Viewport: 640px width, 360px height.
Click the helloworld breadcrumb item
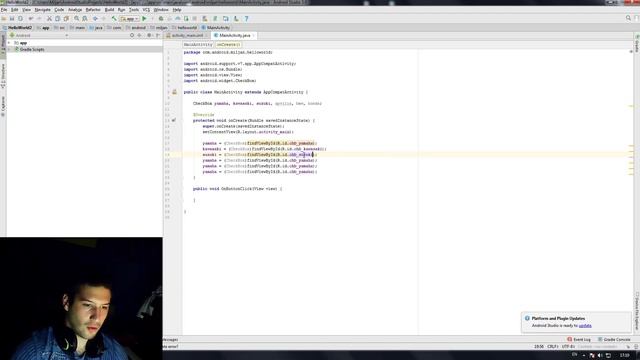pyautogui.click(x=184, y=28)
